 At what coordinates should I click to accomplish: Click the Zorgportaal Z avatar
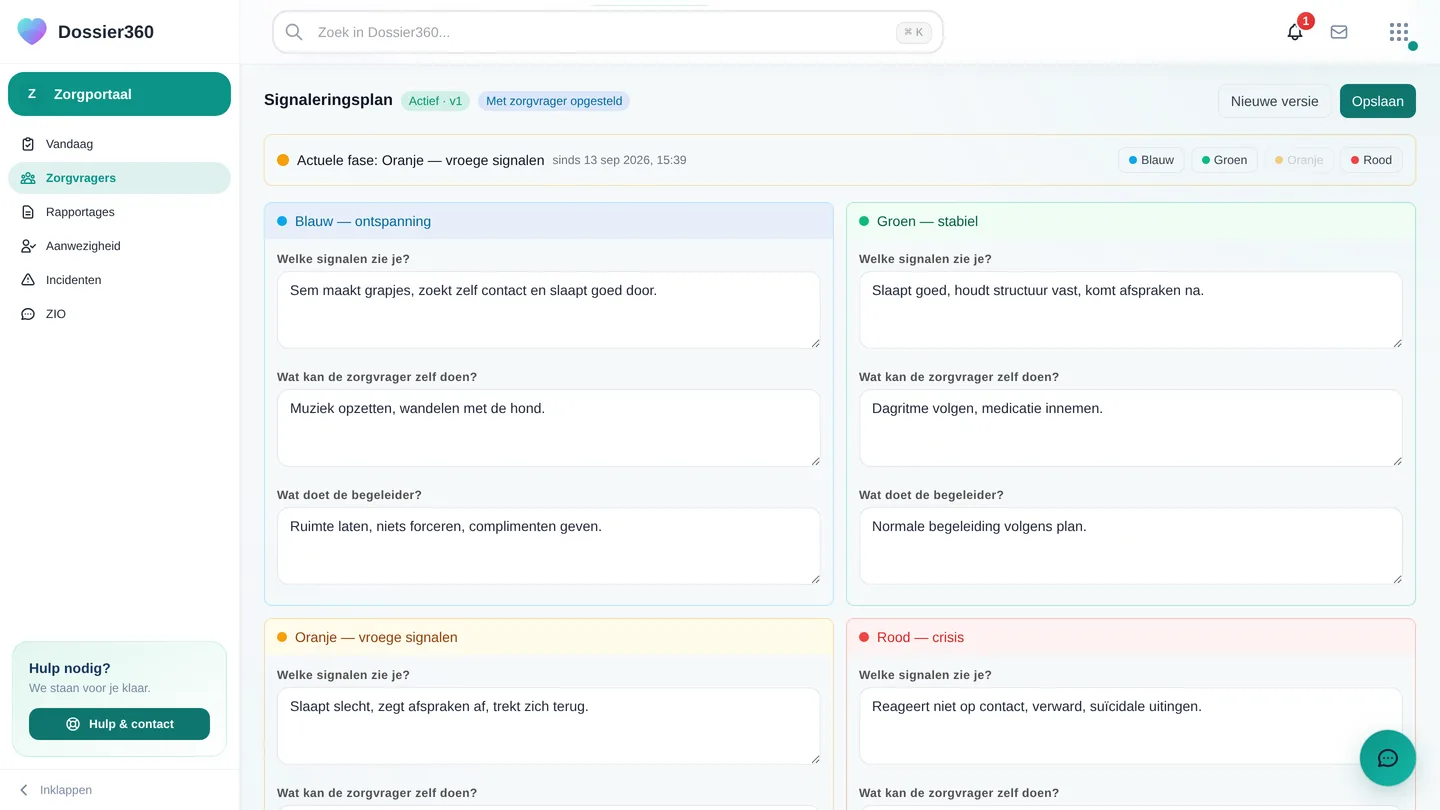point(32,94)
